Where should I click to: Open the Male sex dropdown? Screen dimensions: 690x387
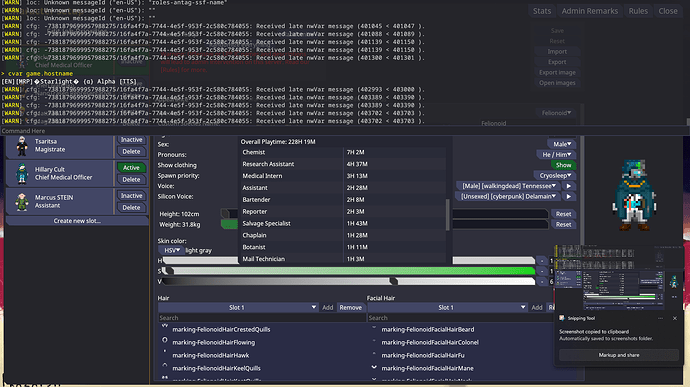562,144
